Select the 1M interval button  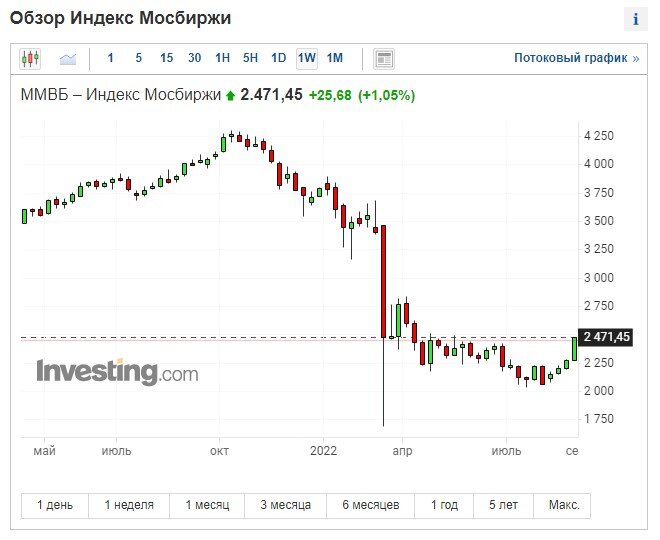pos(335,58)
